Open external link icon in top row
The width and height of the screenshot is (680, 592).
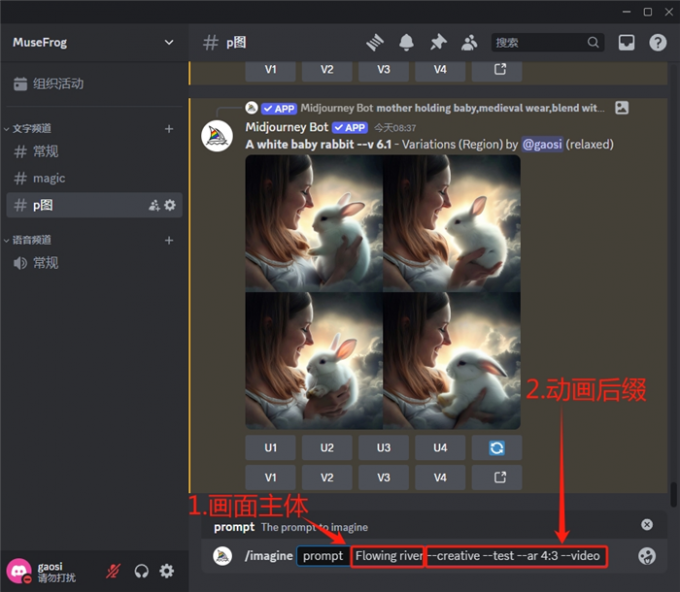(497, 70)
